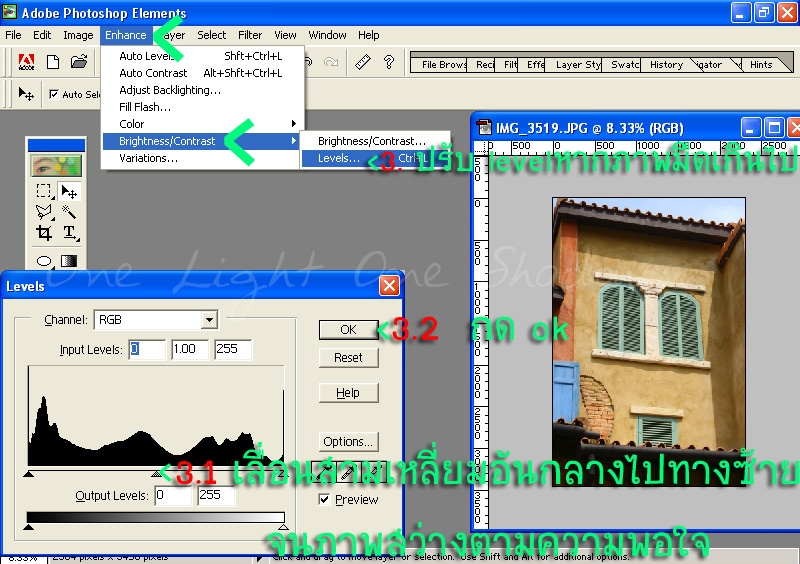Click Help button in Levels dialog

click(x=348, y=393)
